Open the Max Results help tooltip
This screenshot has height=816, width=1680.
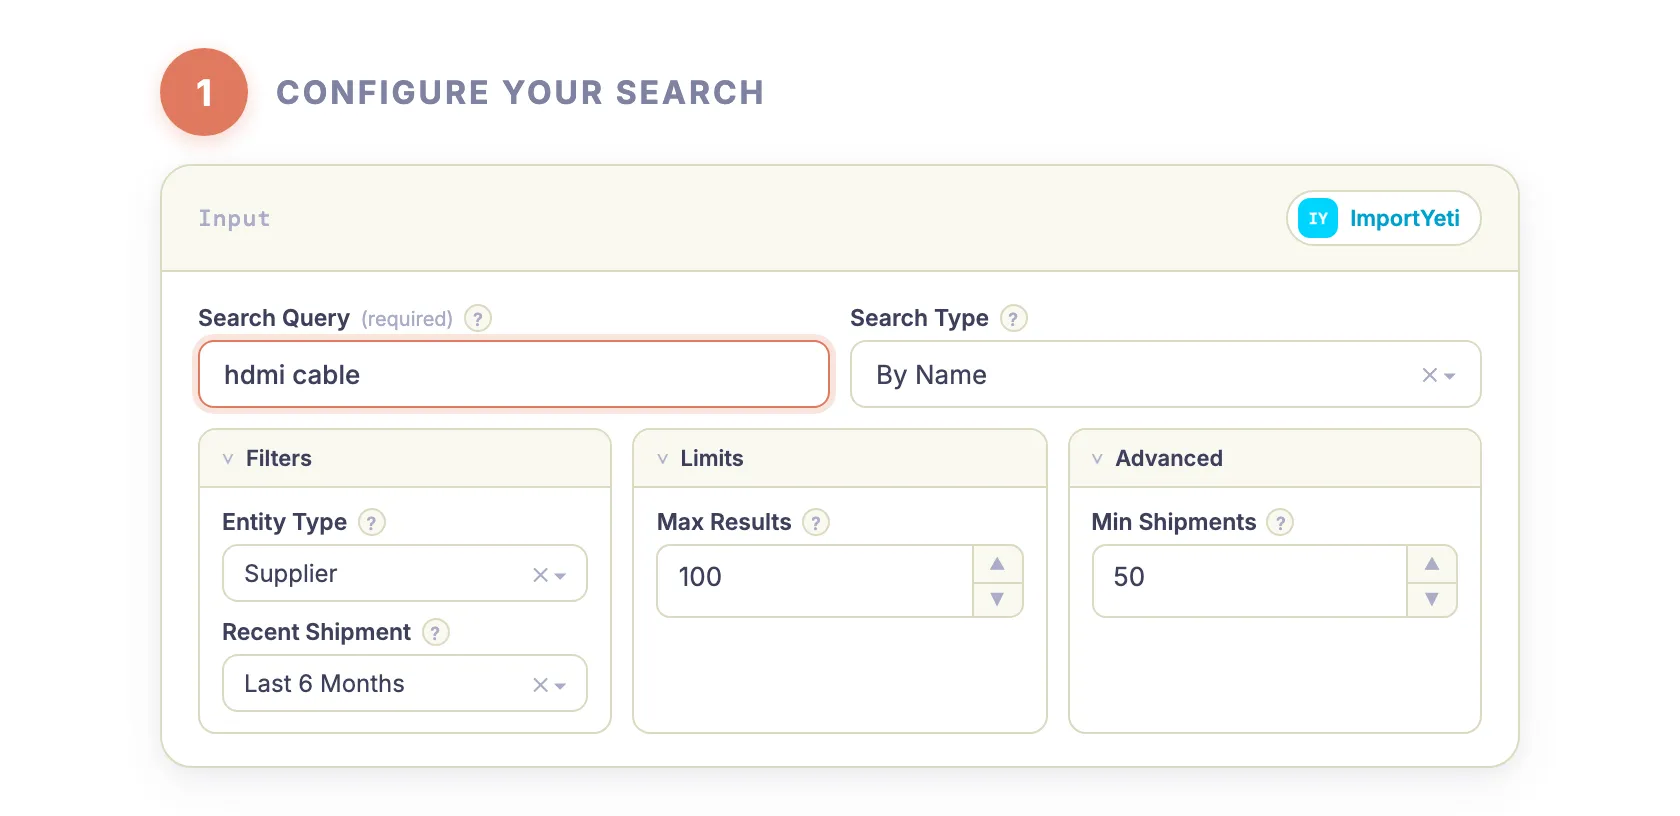[x=816, y=522]
